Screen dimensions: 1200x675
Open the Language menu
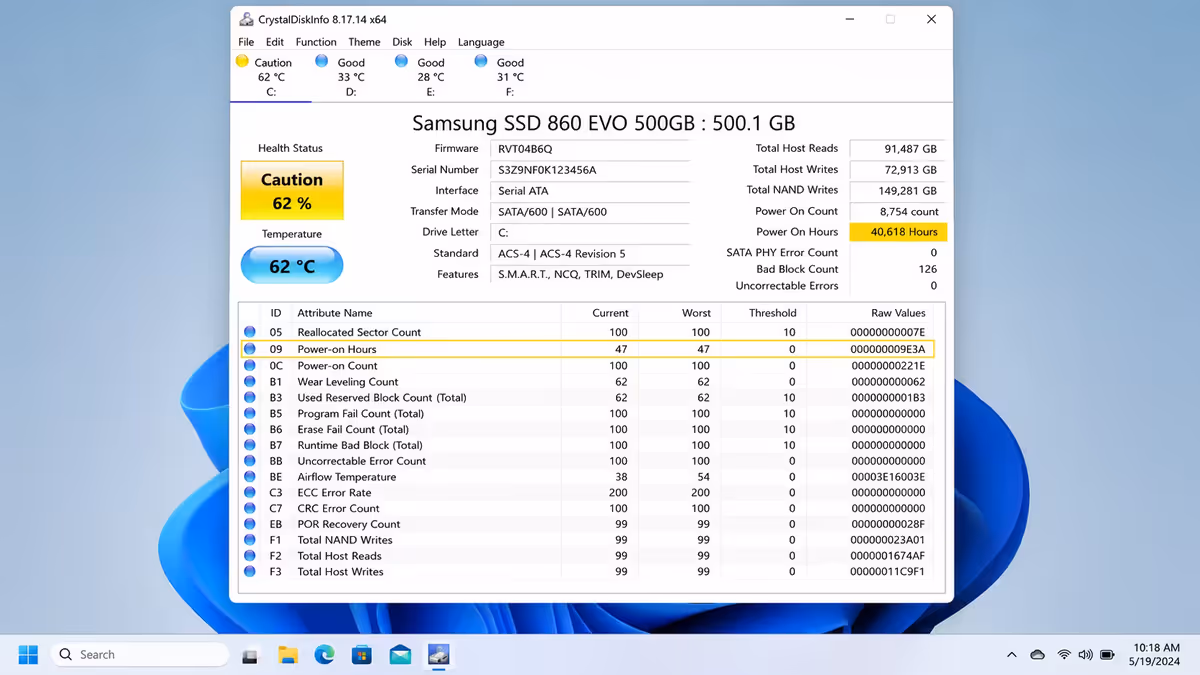coord(481,42)
